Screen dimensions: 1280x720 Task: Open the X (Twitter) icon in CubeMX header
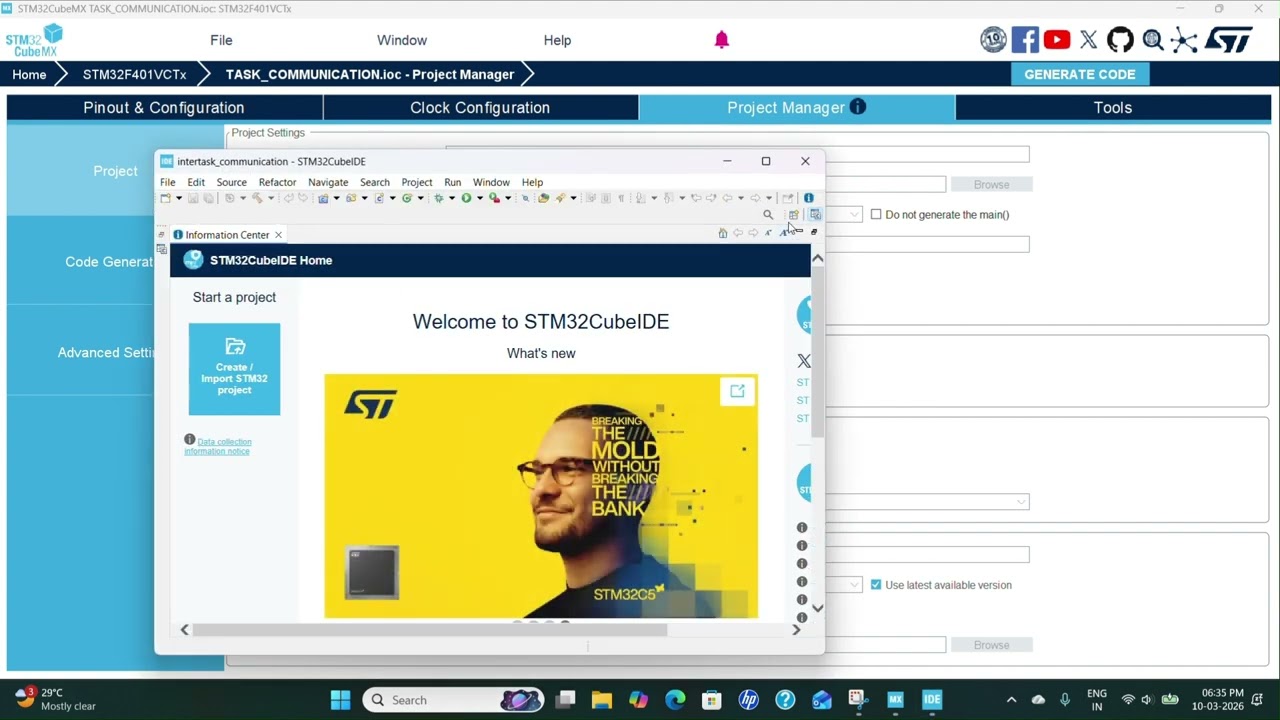[1089, 40]
